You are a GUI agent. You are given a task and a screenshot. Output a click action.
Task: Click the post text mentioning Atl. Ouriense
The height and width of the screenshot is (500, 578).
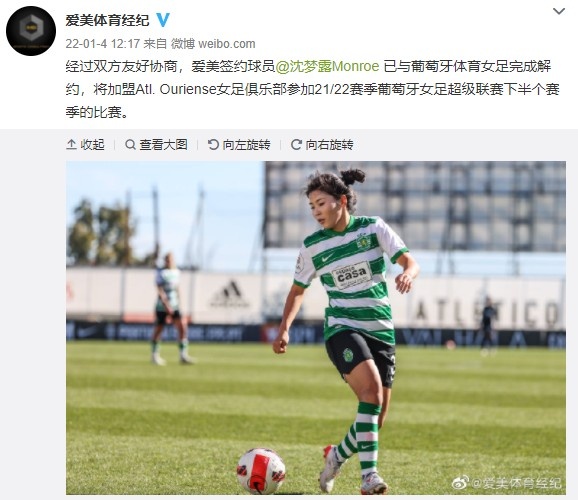313,89
